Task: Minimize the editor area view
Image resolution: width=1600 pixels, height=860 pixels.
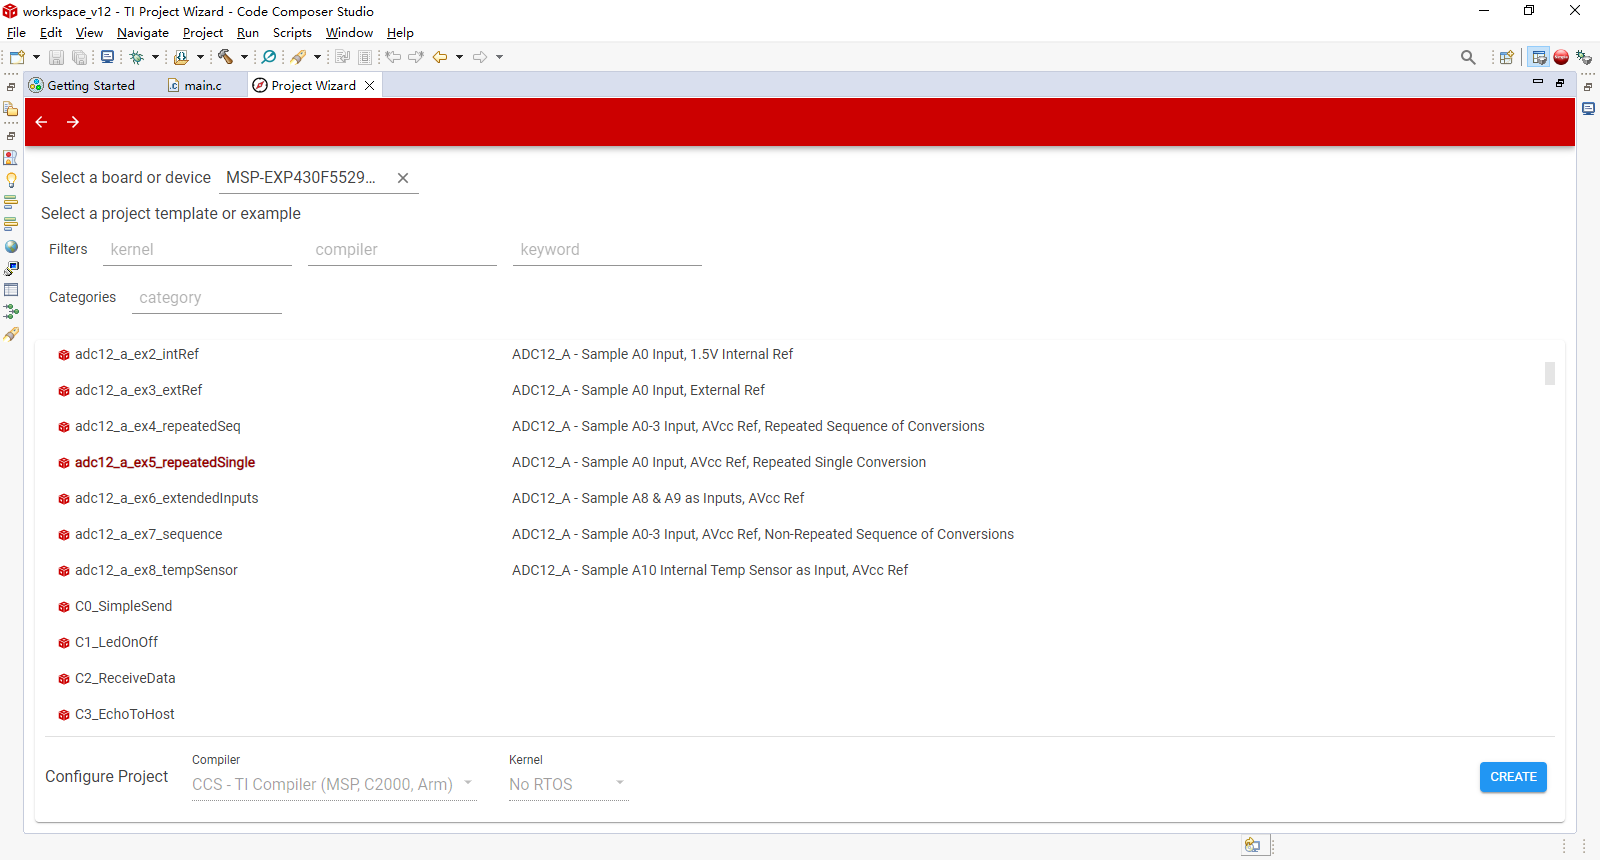Action: tap(1538, 82)
